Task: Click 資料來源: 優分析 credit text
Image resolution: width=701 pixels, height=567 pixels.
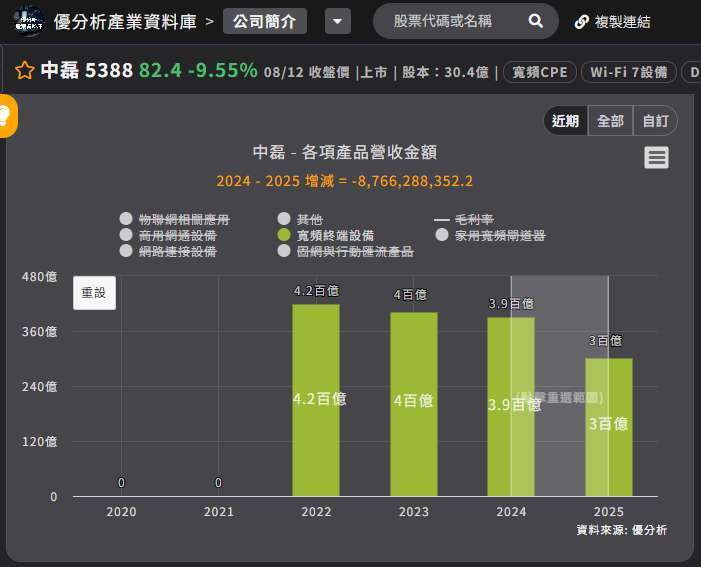Action: click(x=621, y=530)
